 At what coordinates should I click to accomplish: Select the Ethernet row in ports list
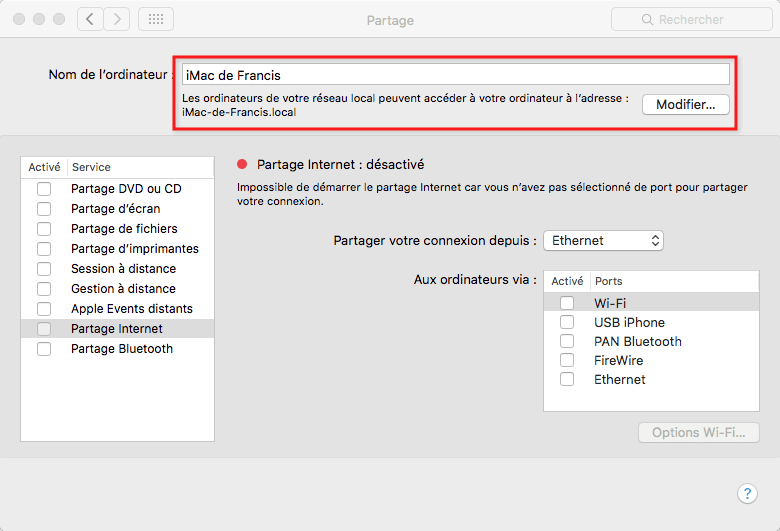tap(651, 379)
